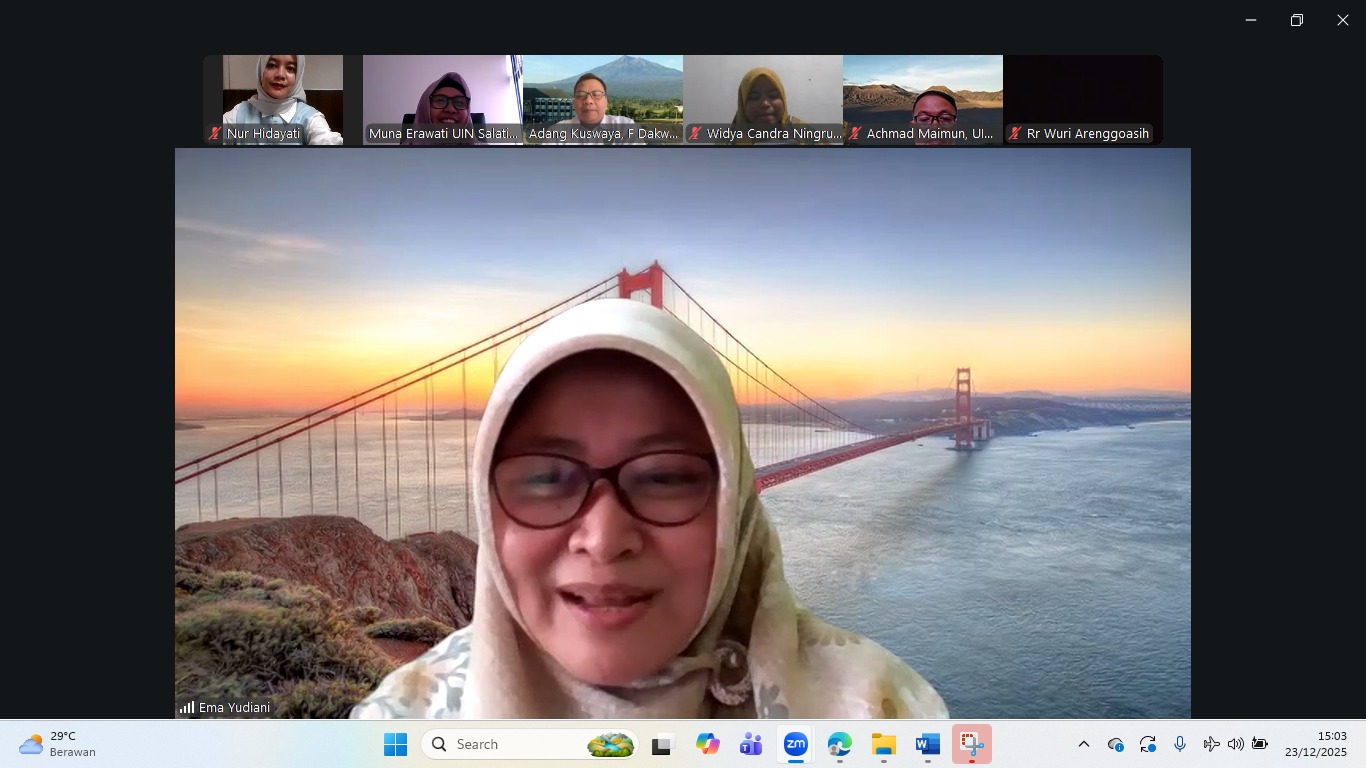Open File Explorer from the taskbar
Viewport: 1366px width, 768px height.
click(x=884, y=744)
